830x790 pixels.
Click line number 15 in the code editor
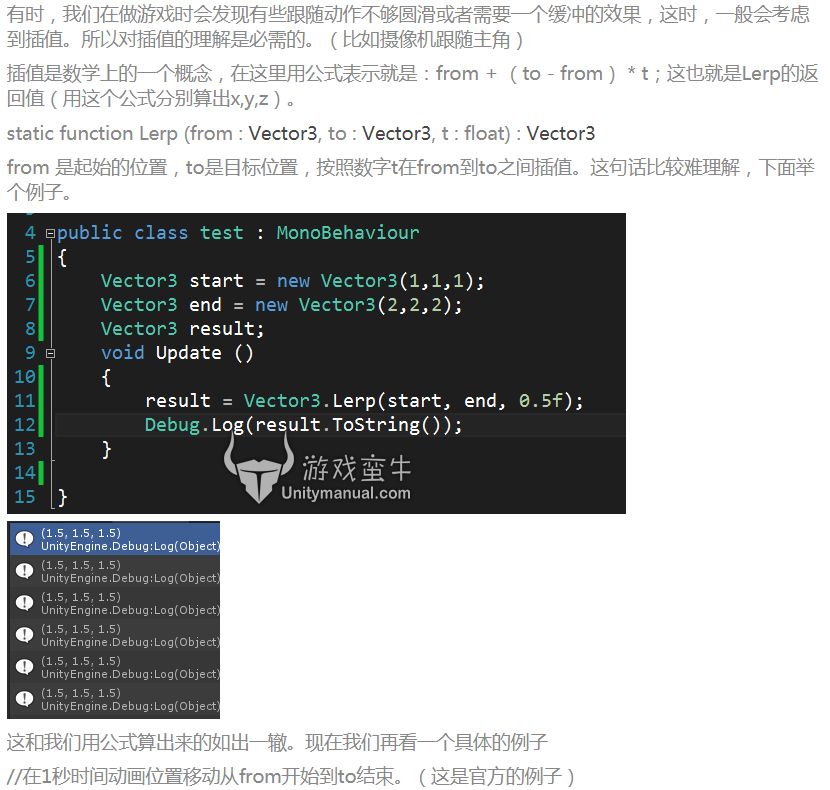pos(25,496)
